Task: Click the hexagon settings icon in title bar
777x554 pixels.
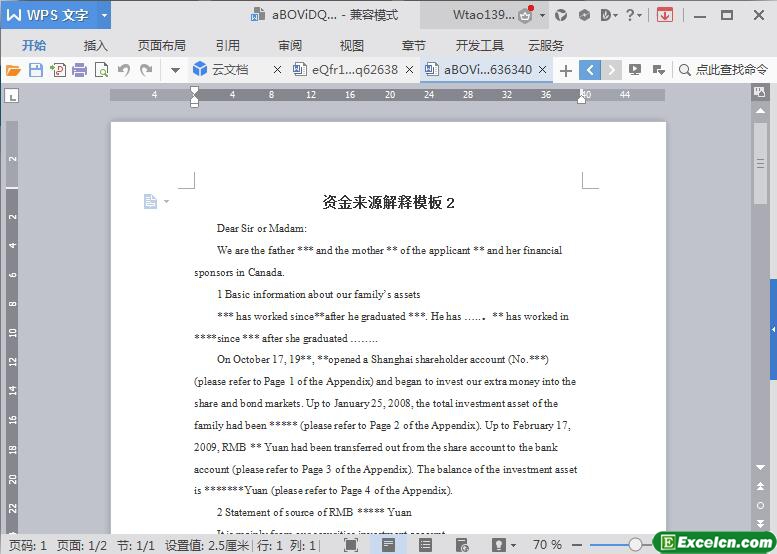Action: click(584, 15)
